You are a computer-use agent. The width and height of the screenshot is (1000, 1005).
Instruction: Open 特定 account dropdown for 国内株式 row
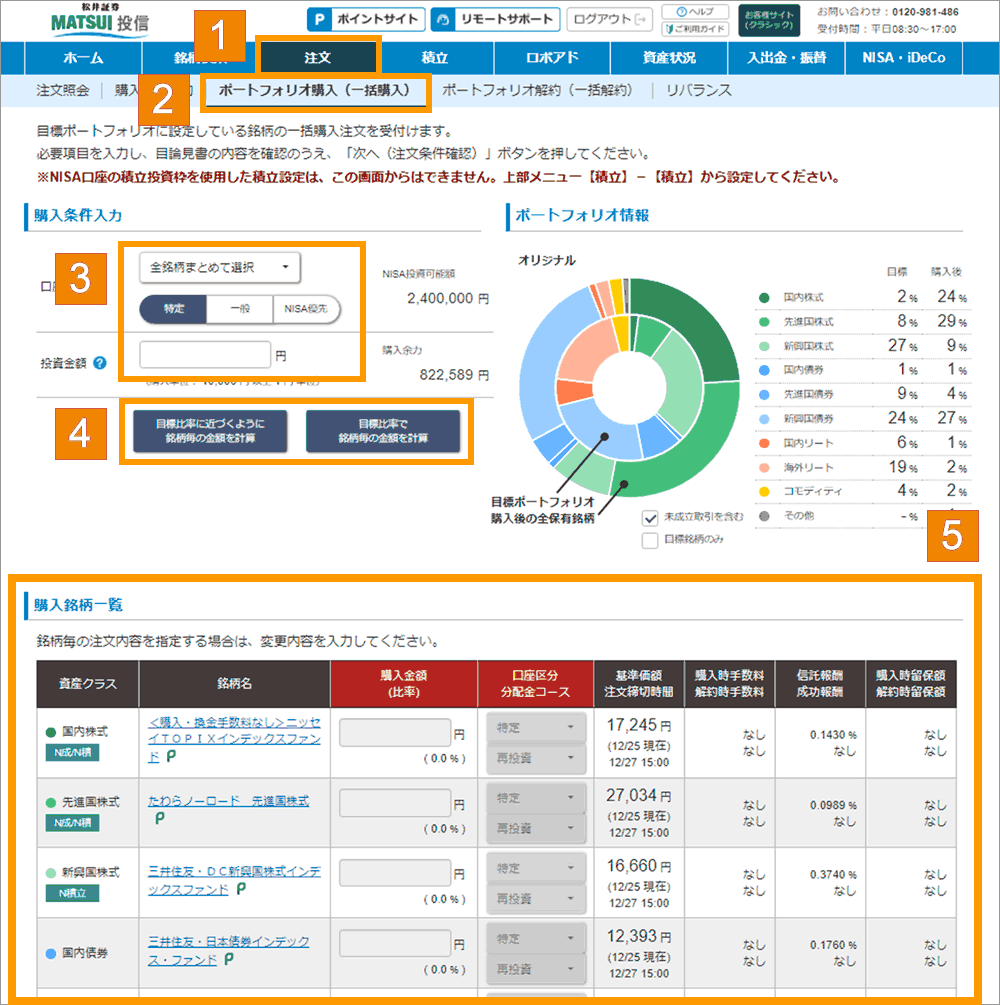click(536, 727)
